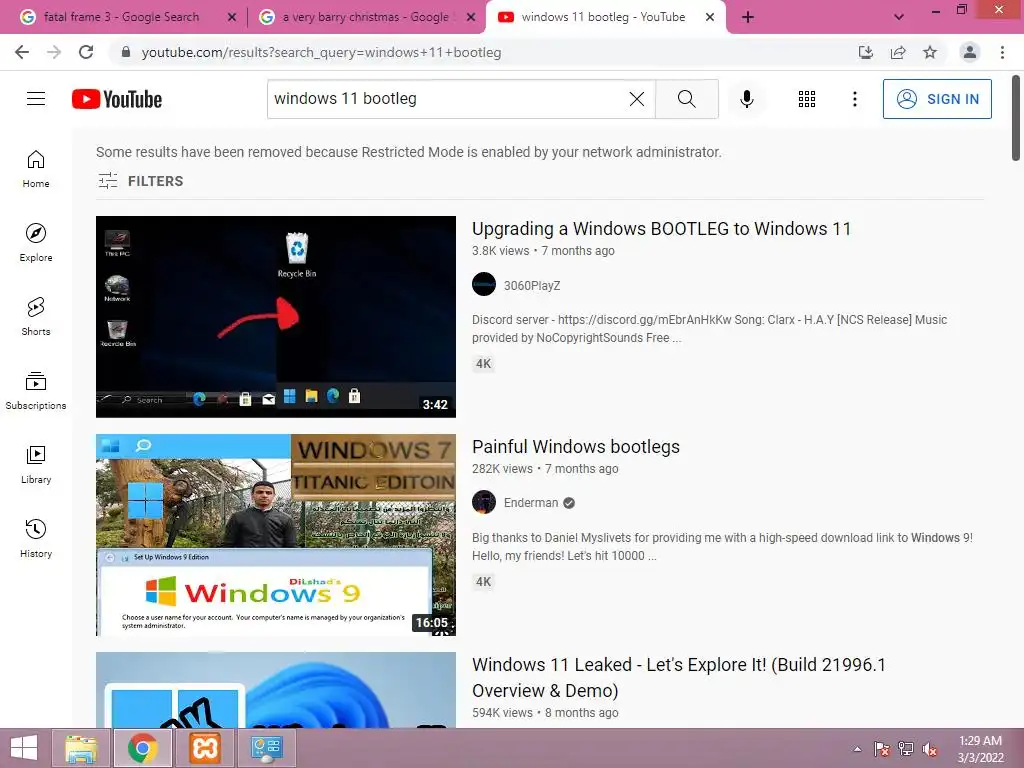The height and width of the screenshot is (768, 1024).
Task: Open the YouTube hamburger guide menu
Action: coord(36,99)
